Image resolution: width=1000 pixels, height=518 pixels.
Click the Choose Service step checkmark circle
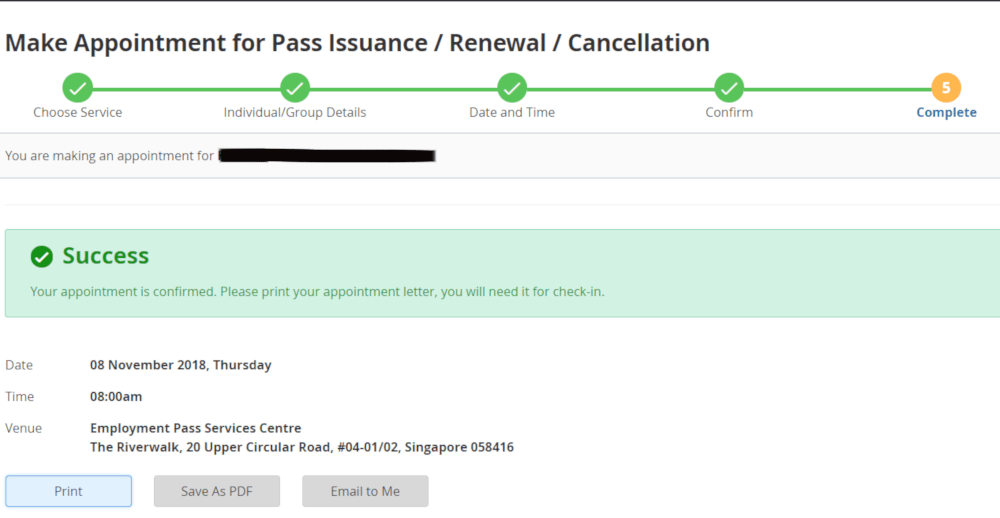click(x=78, y=87)
